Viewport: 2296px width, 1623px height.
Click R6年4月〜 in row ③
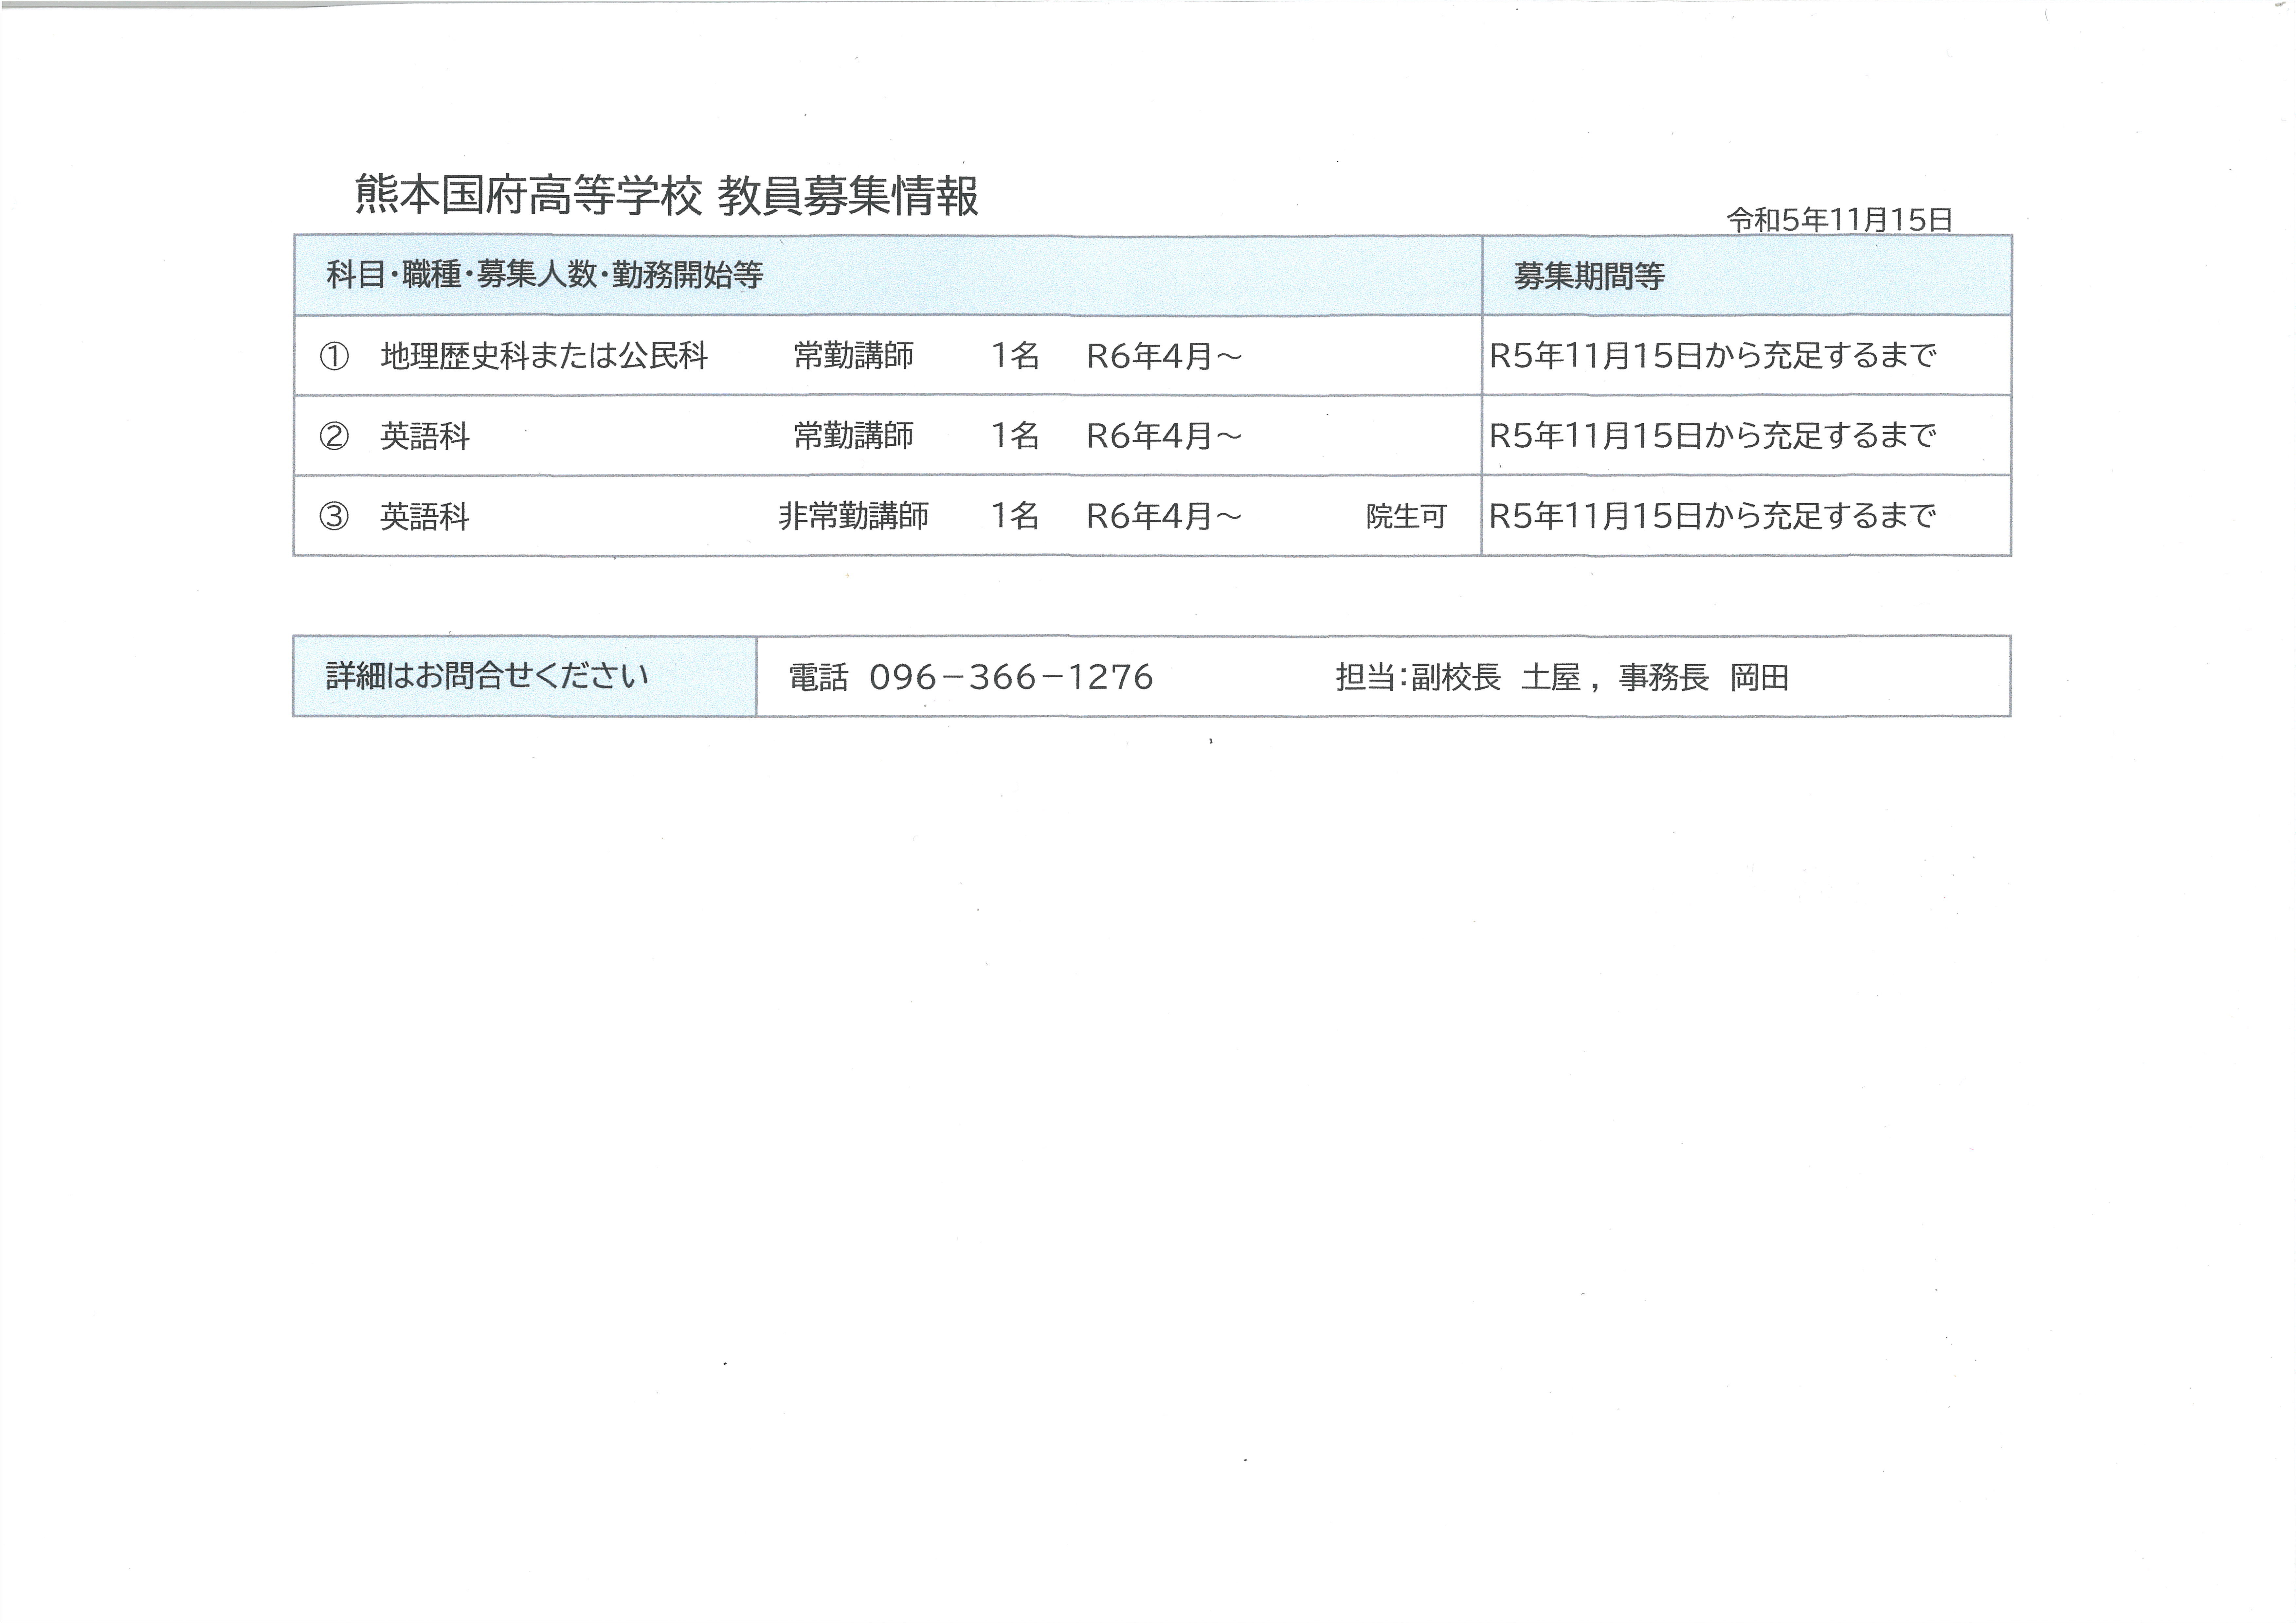(x=1164, y=516)
